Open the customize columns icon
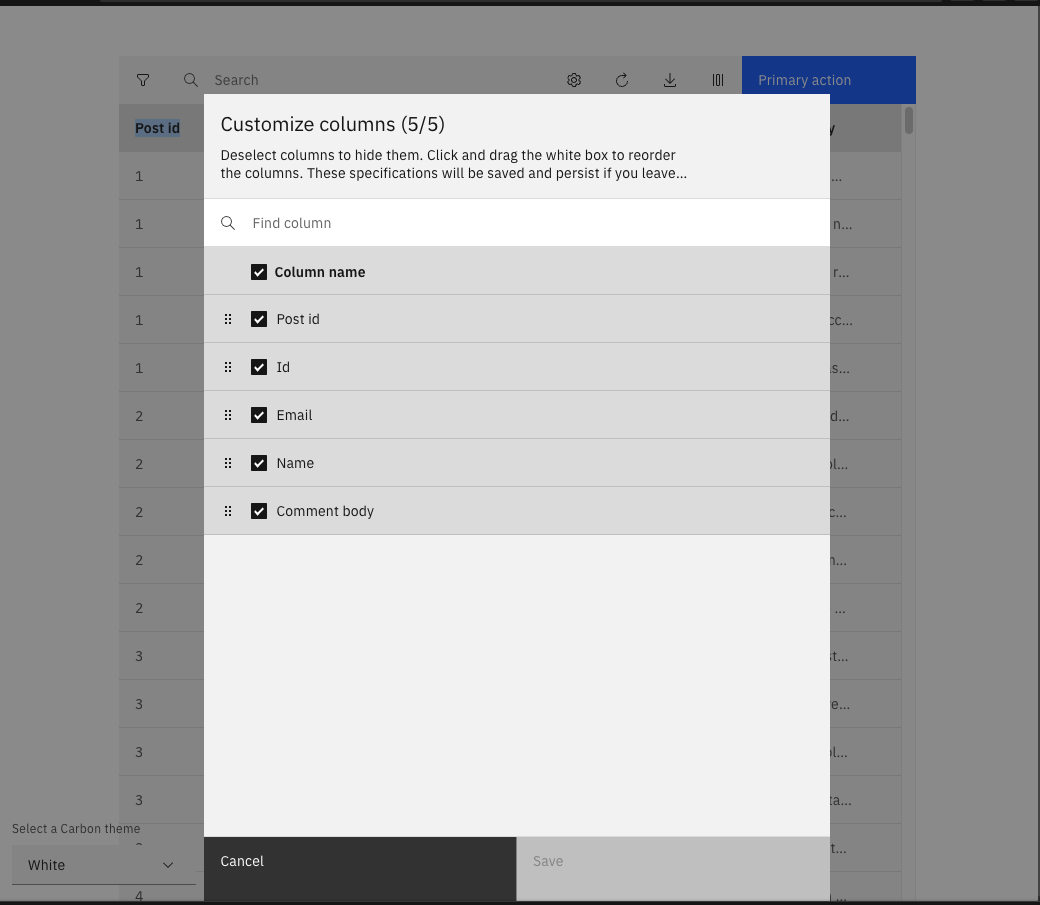The width and height of the screenshot is (1040, 905). point(717,80)
